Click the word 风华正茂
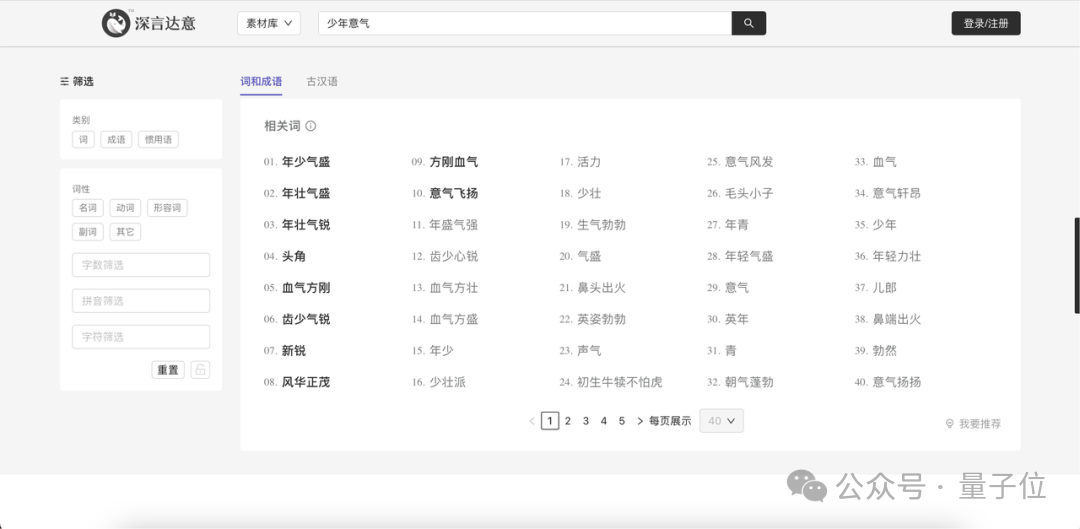The image size is (1080, 529). pyautogui.click(x=306, y=382)
